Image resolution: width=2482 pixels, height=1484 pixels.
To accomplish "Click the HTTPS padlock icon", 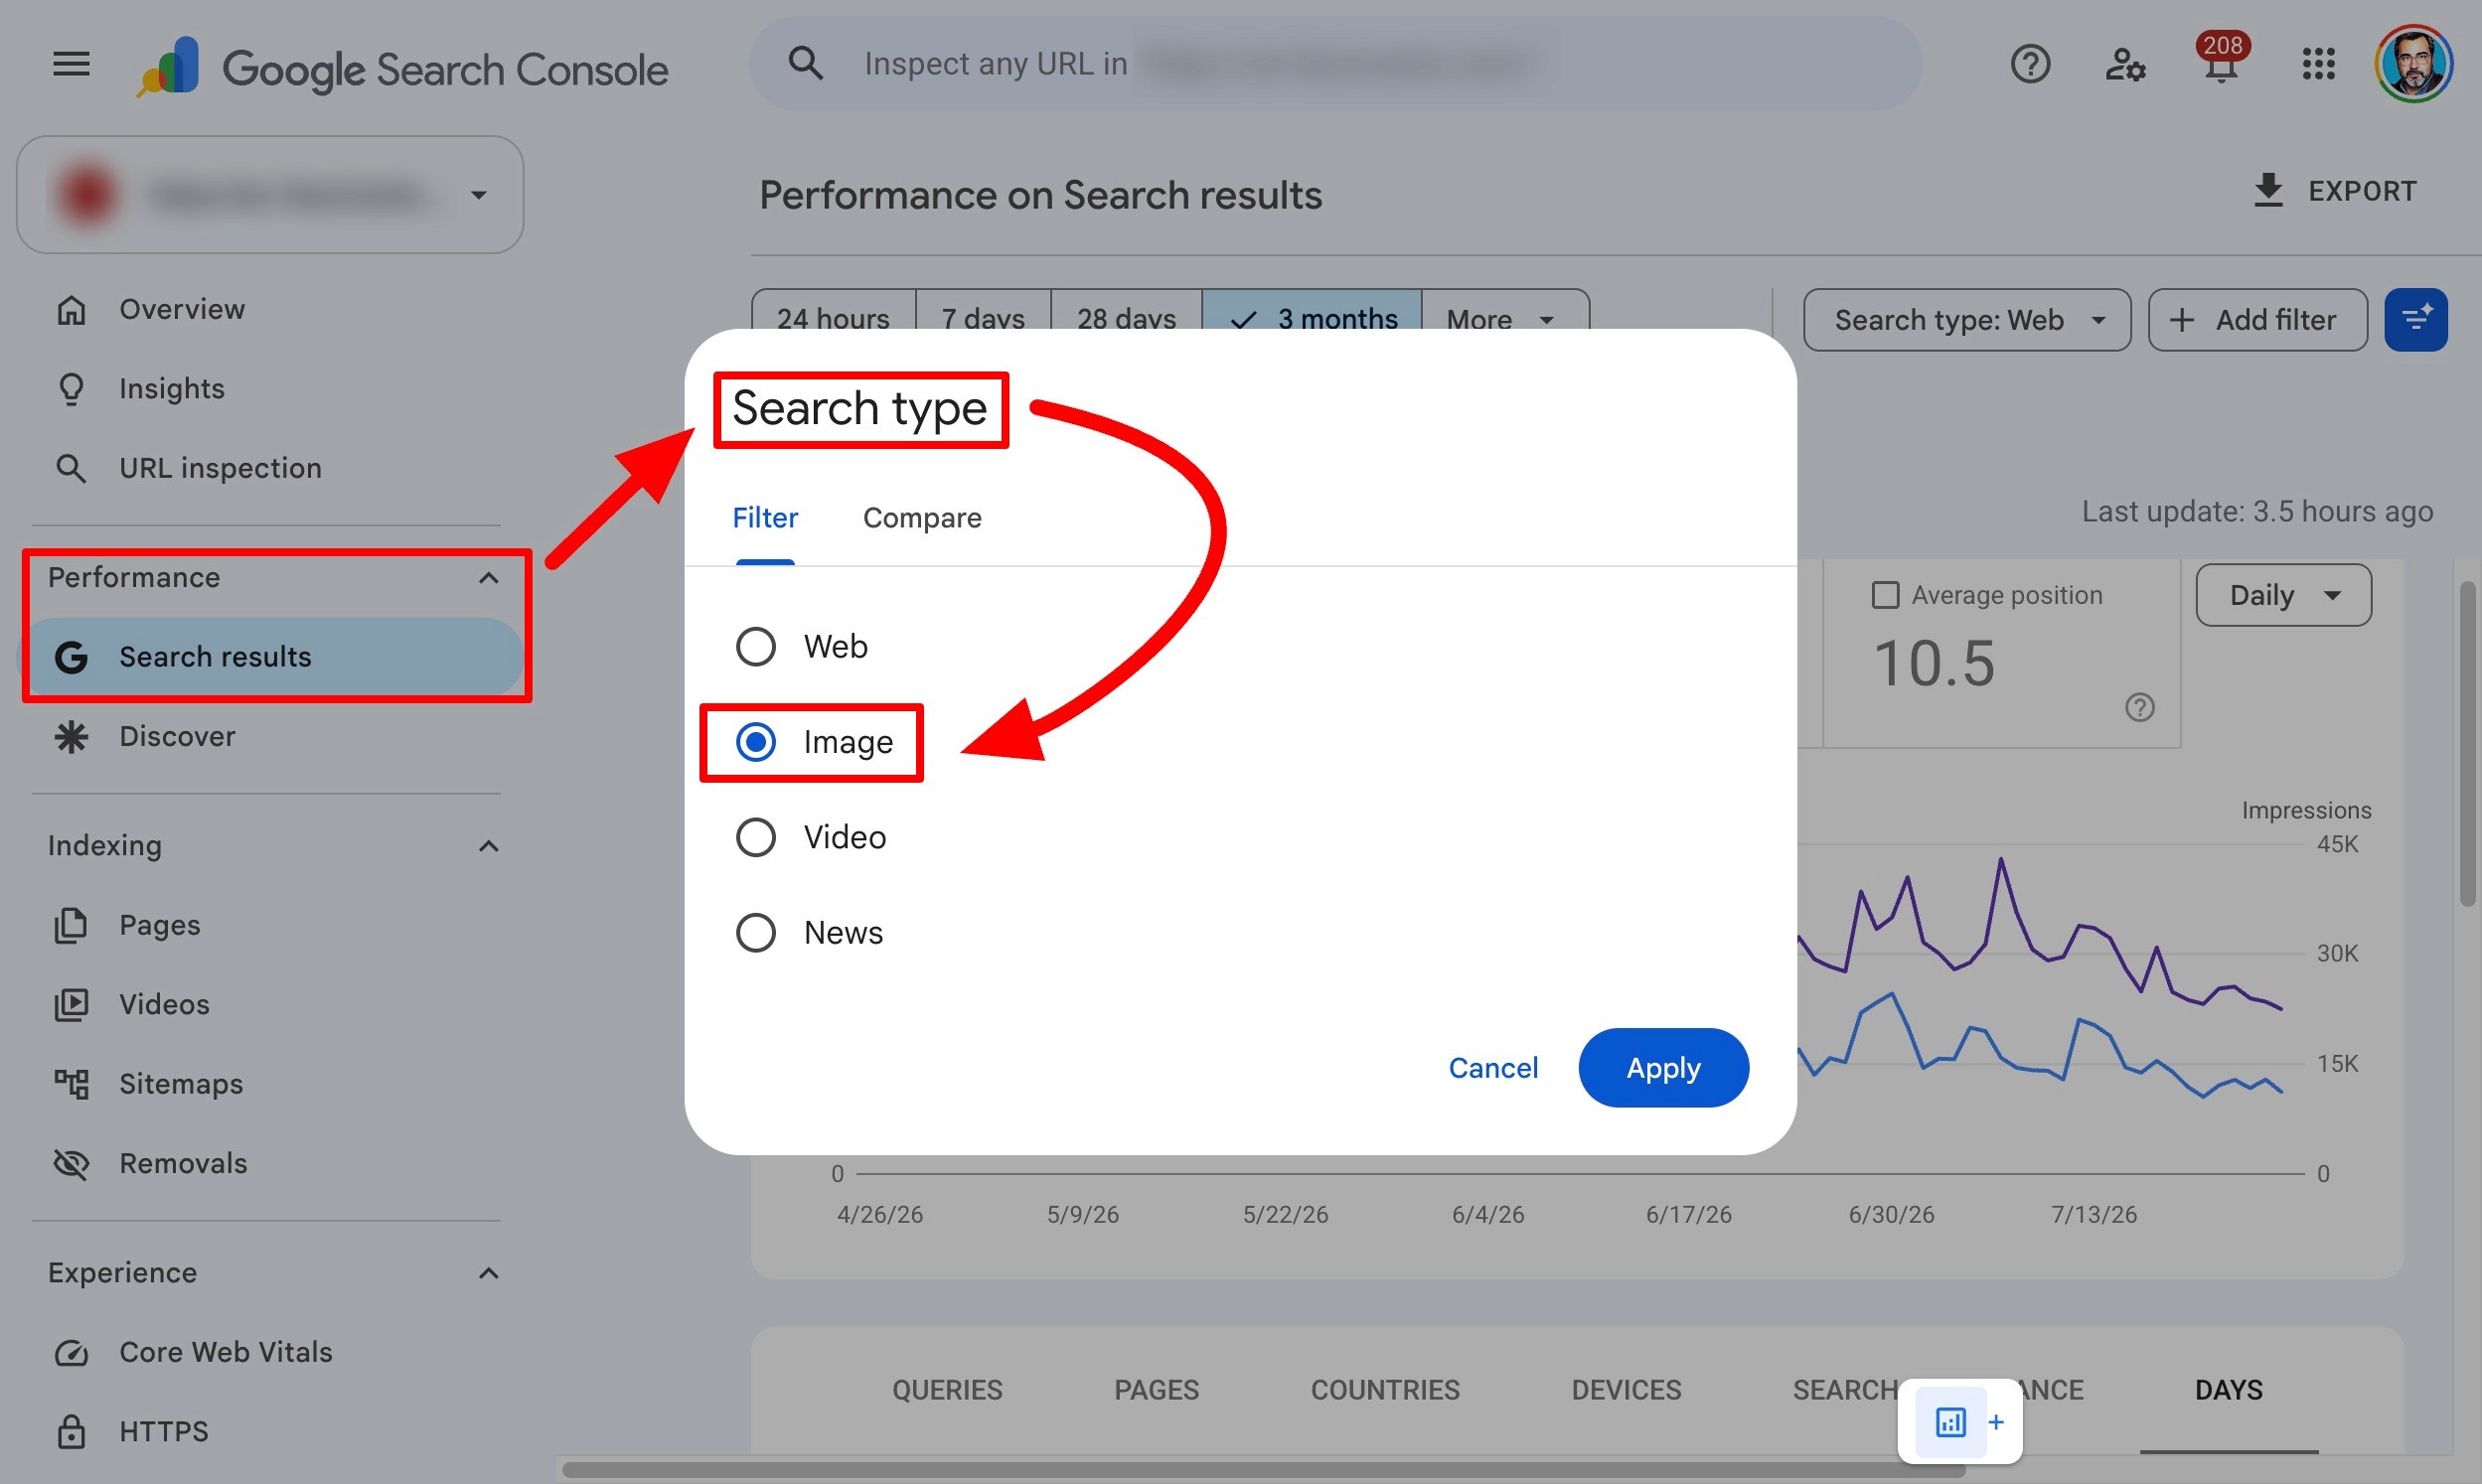I will point(71,1432).
